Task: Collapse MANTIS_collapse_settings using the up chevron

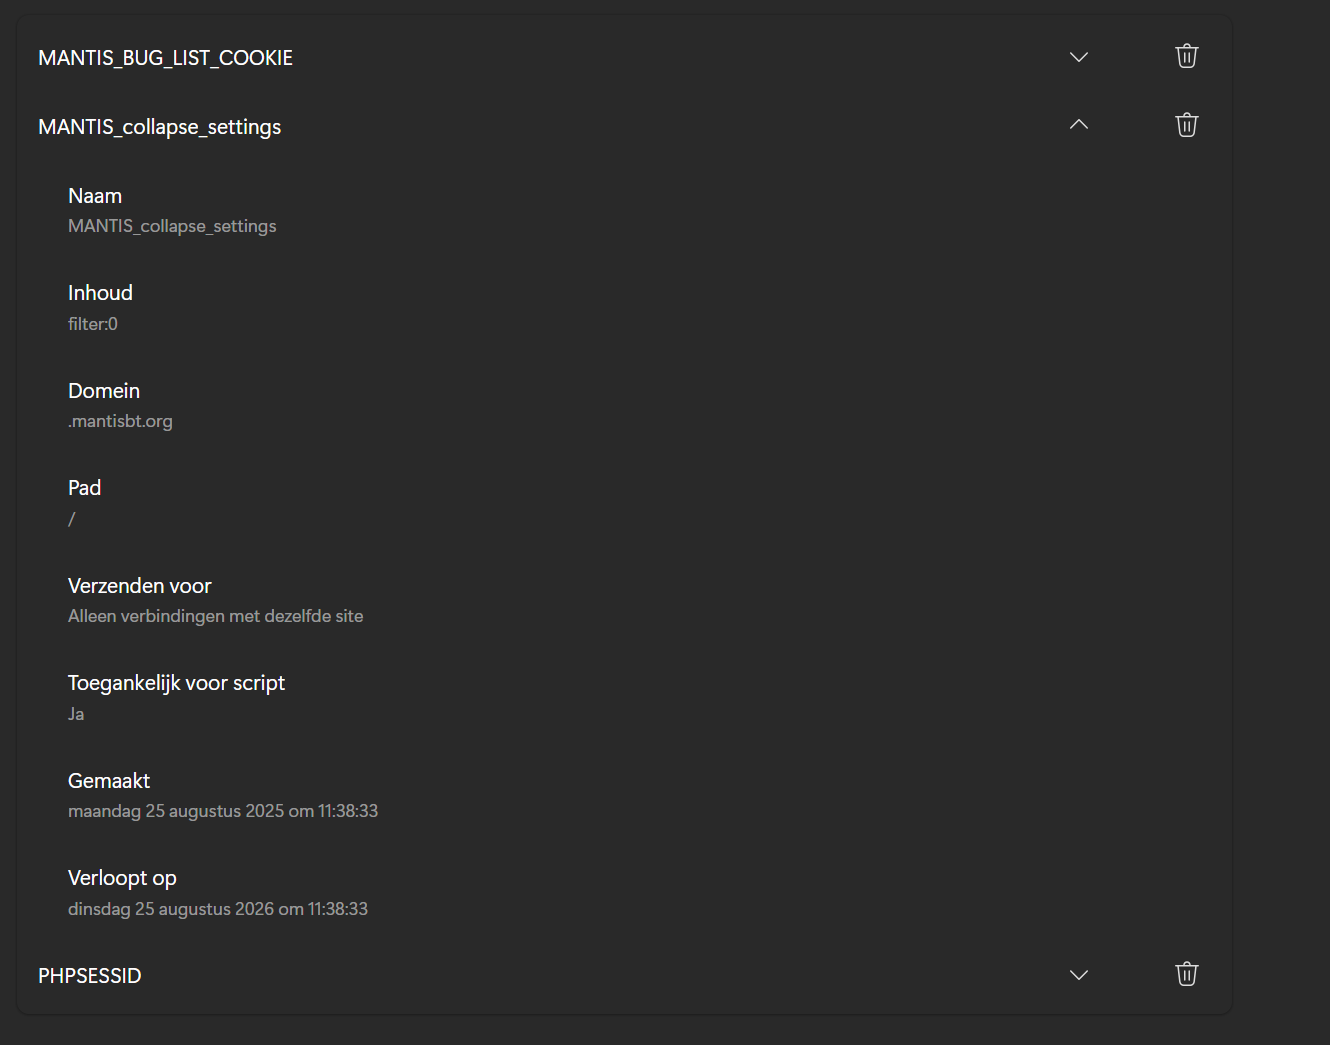Action: [1078, 125]
